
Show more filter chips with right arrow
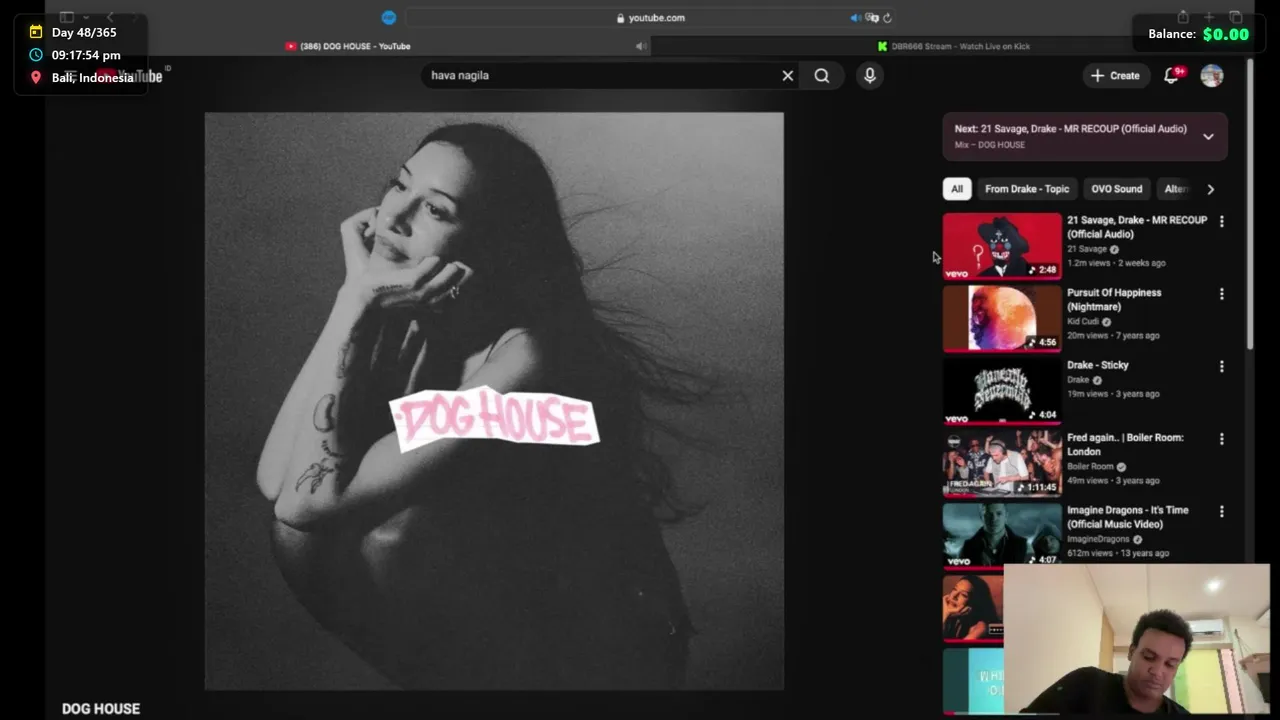1211,189
